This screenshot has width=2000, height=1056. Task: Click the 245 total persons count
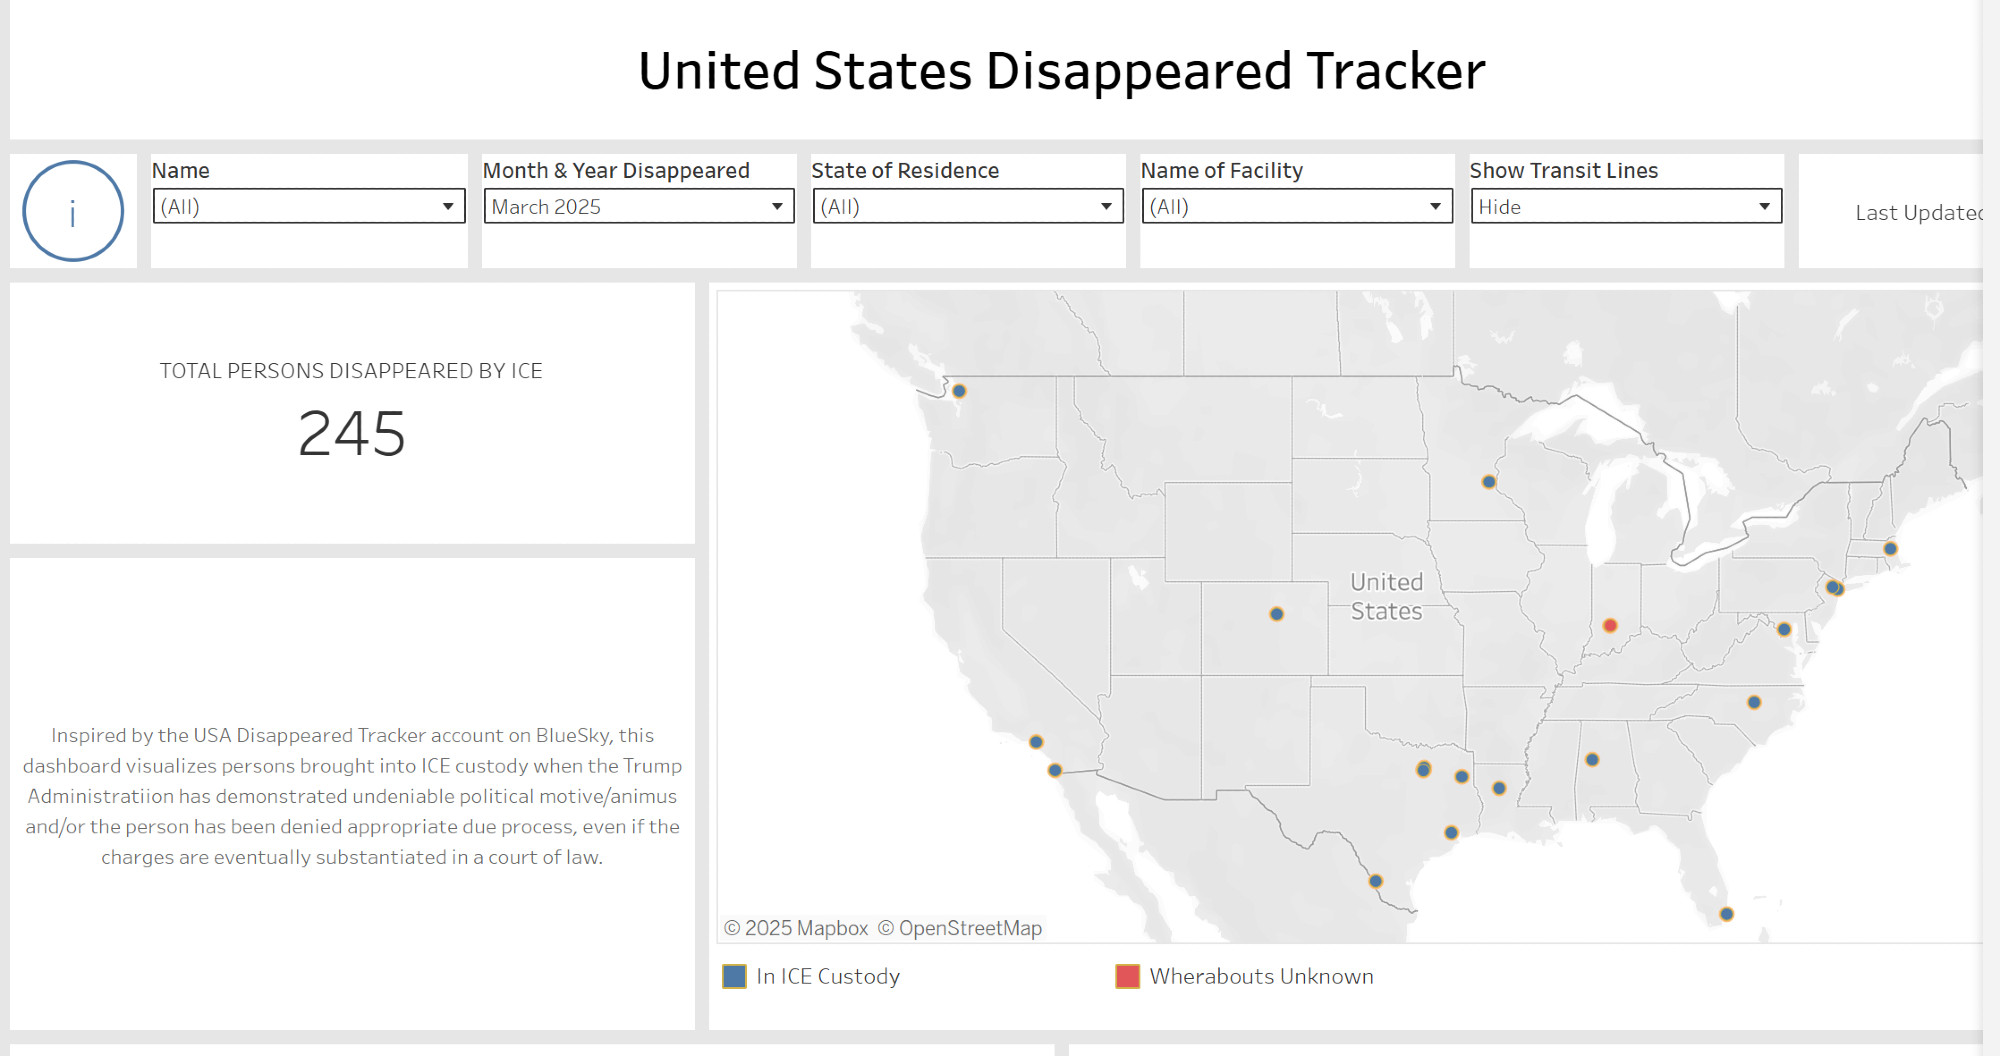[x=352, y=434]
